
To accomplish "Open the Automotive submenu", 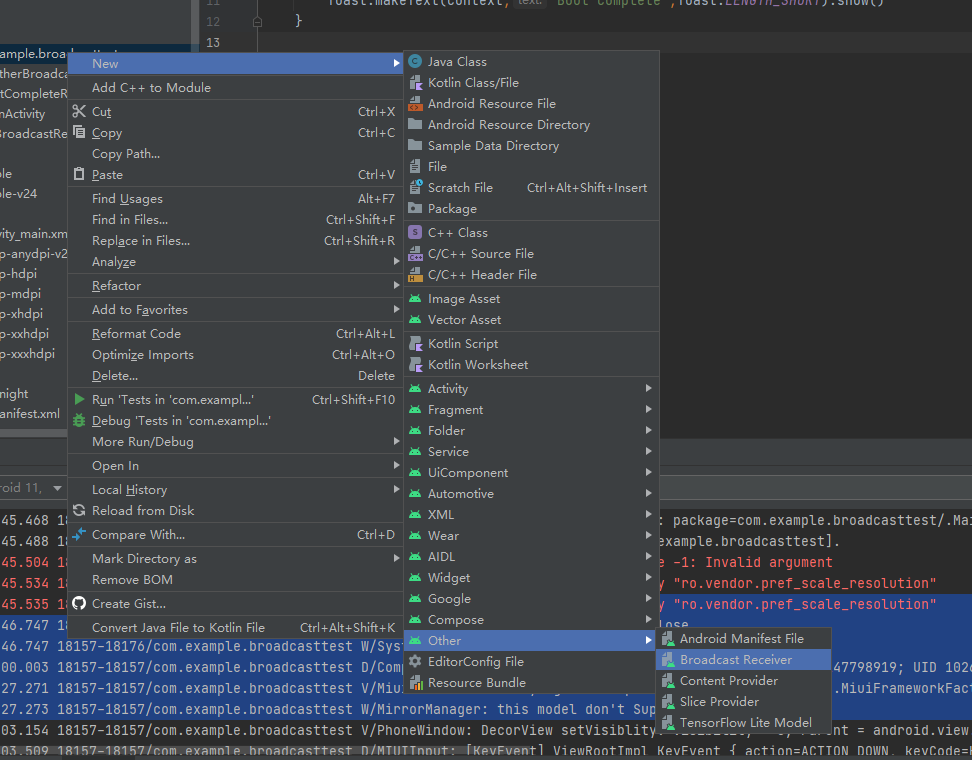I will tap(531, 493).
